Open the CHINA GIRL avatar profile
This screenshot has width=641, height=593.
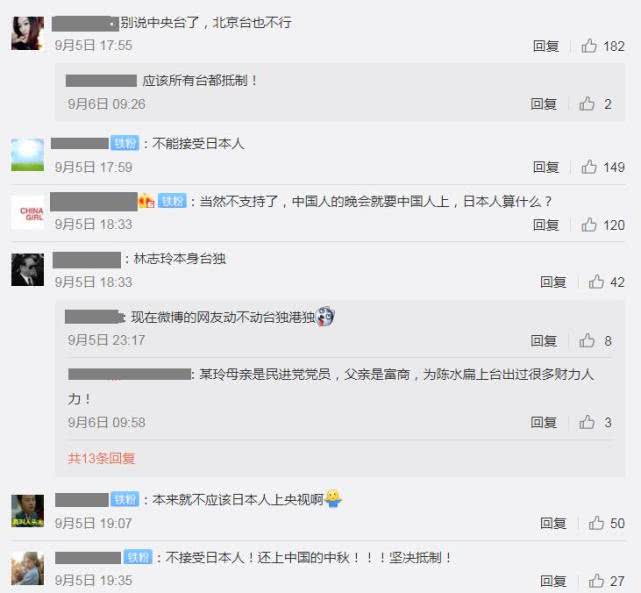[27, 213]
